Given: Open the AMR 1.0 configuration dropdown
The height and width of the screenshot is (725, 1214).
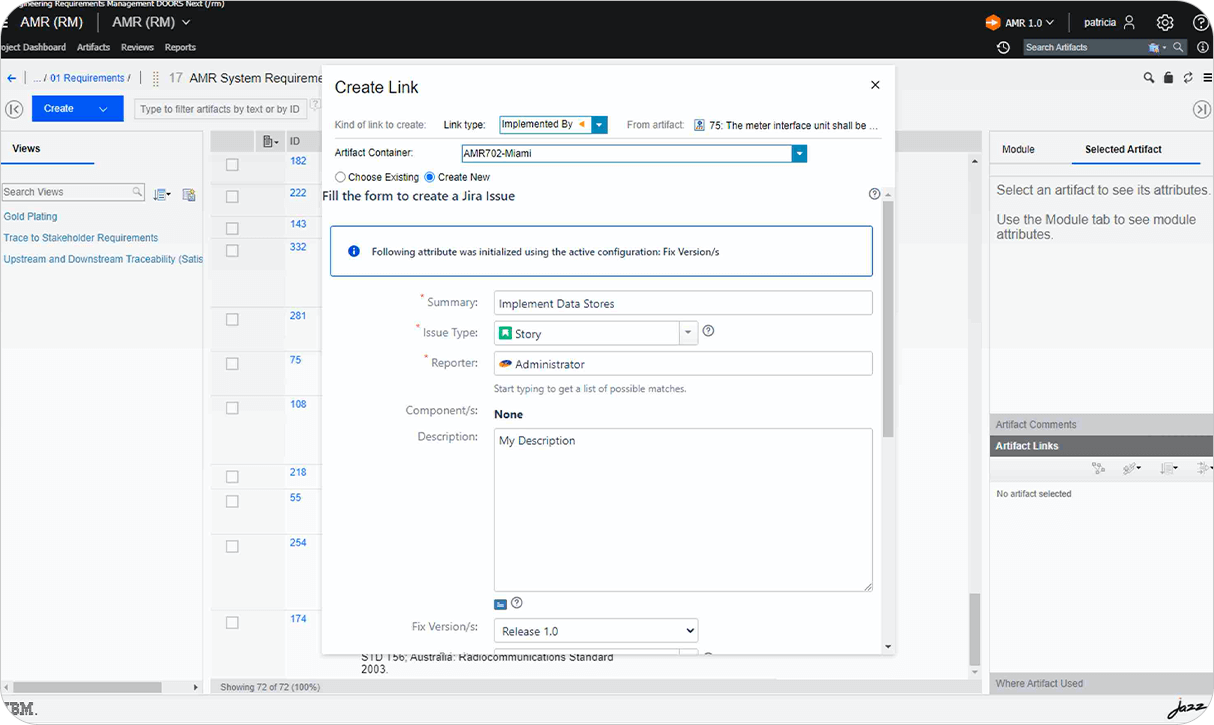Looking at the screenshot, I should (1049, 22).
